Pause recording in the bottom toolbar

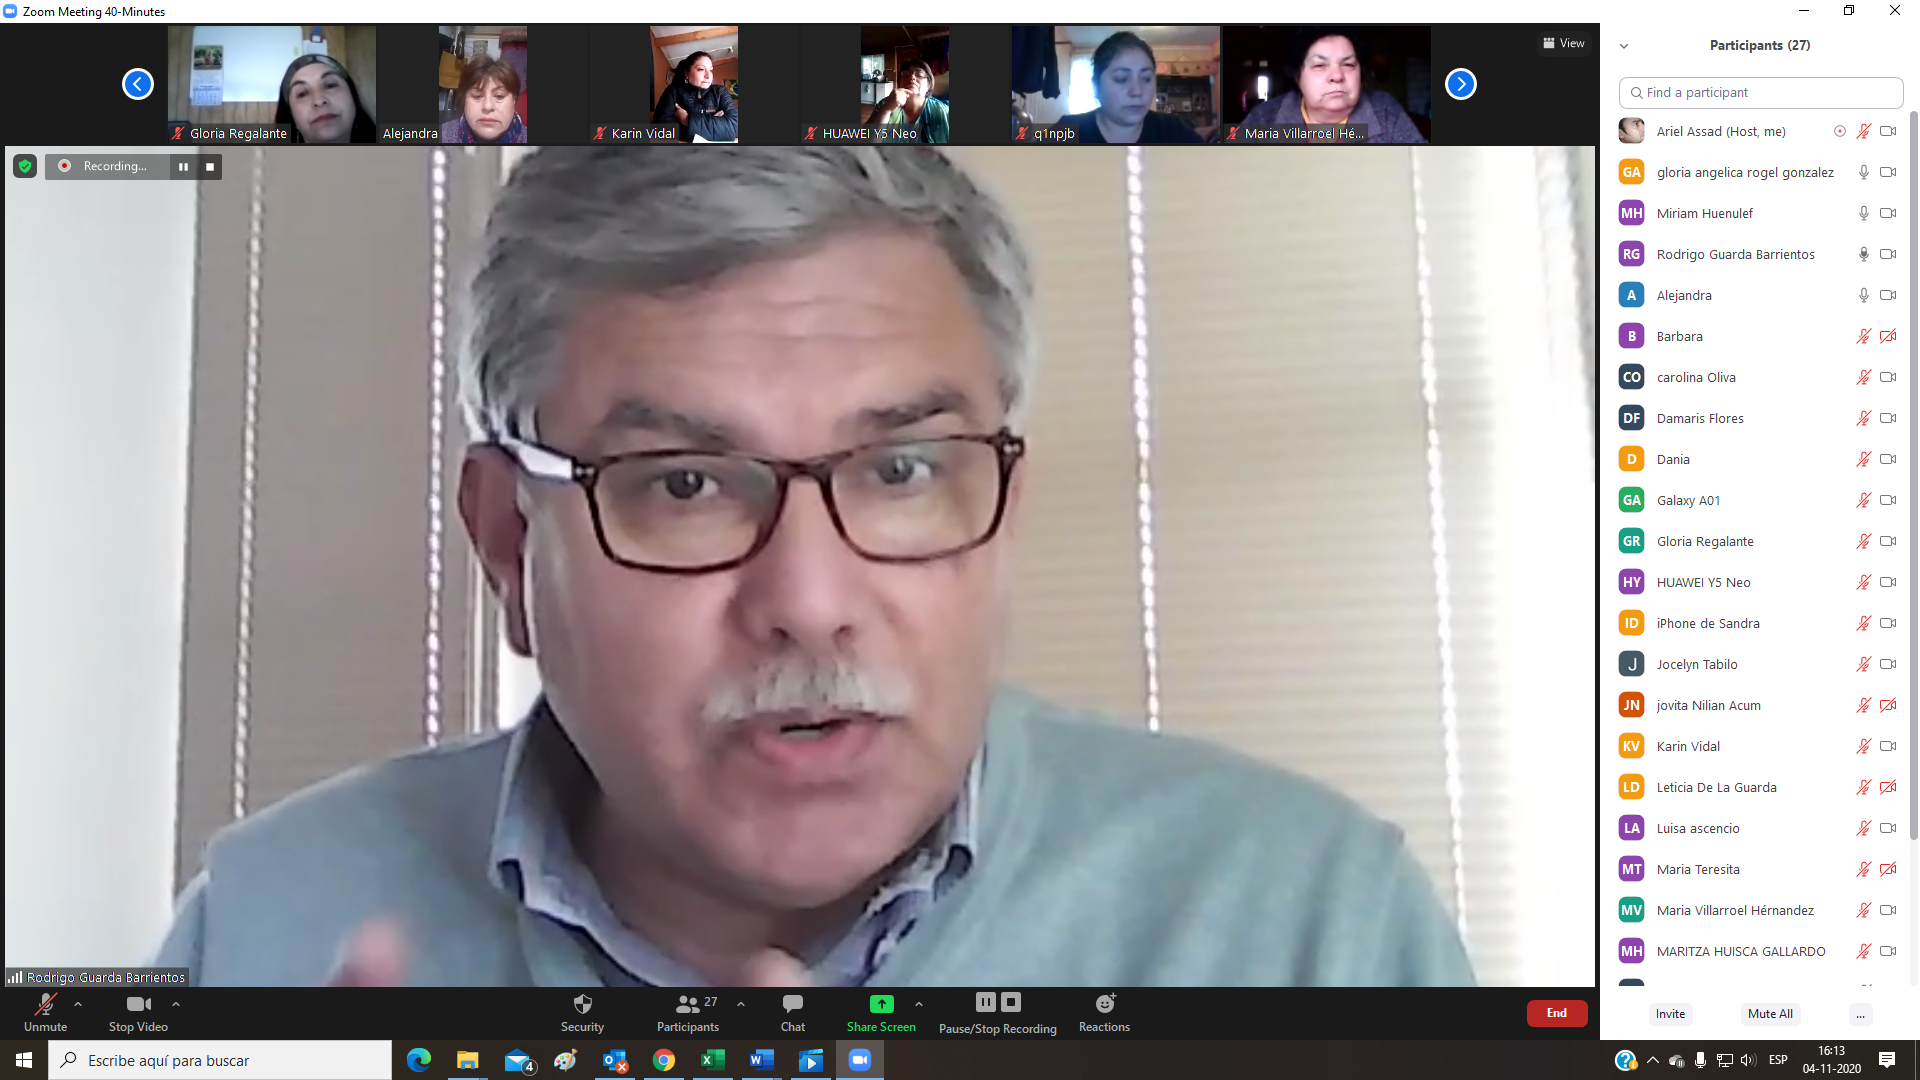[x=986, y=1002]
